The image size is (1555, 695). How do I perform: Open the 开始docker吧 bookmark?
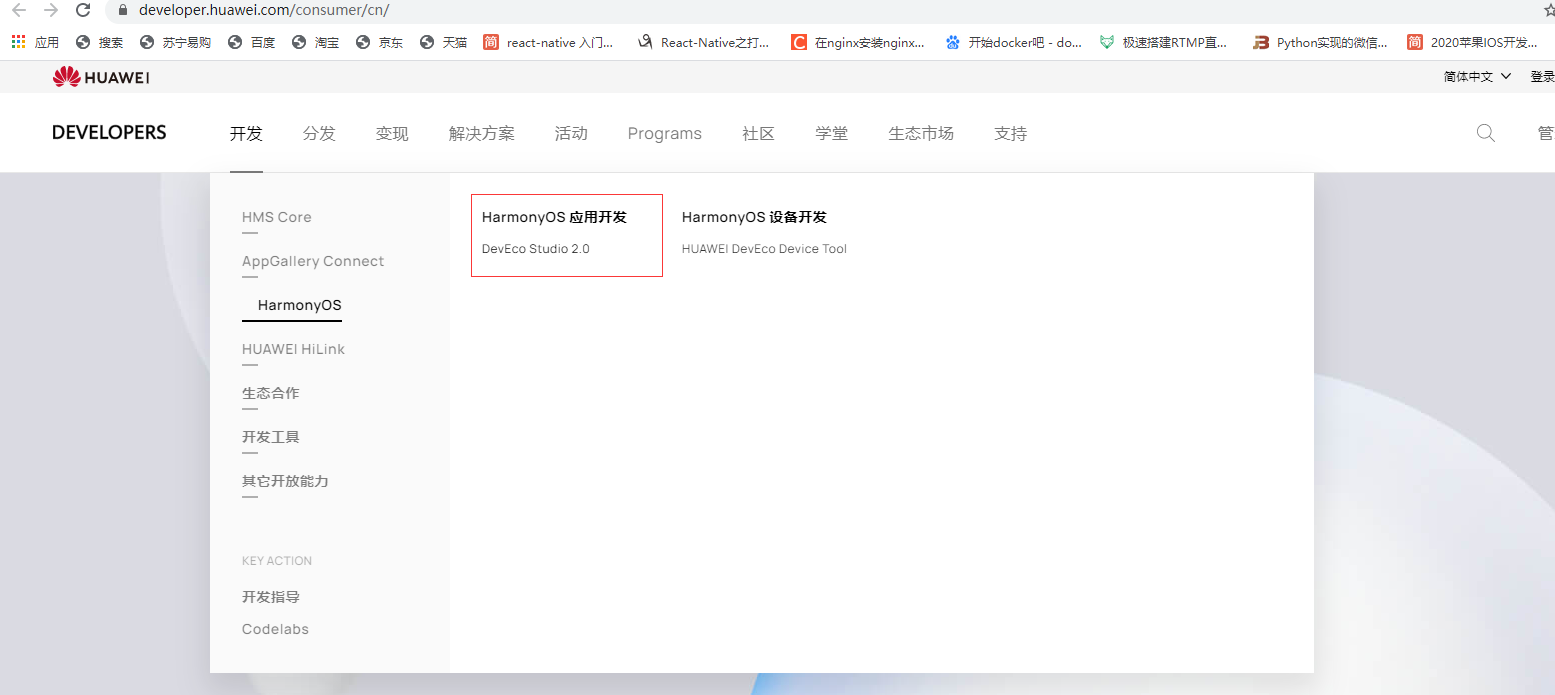tap(1014, 42)
